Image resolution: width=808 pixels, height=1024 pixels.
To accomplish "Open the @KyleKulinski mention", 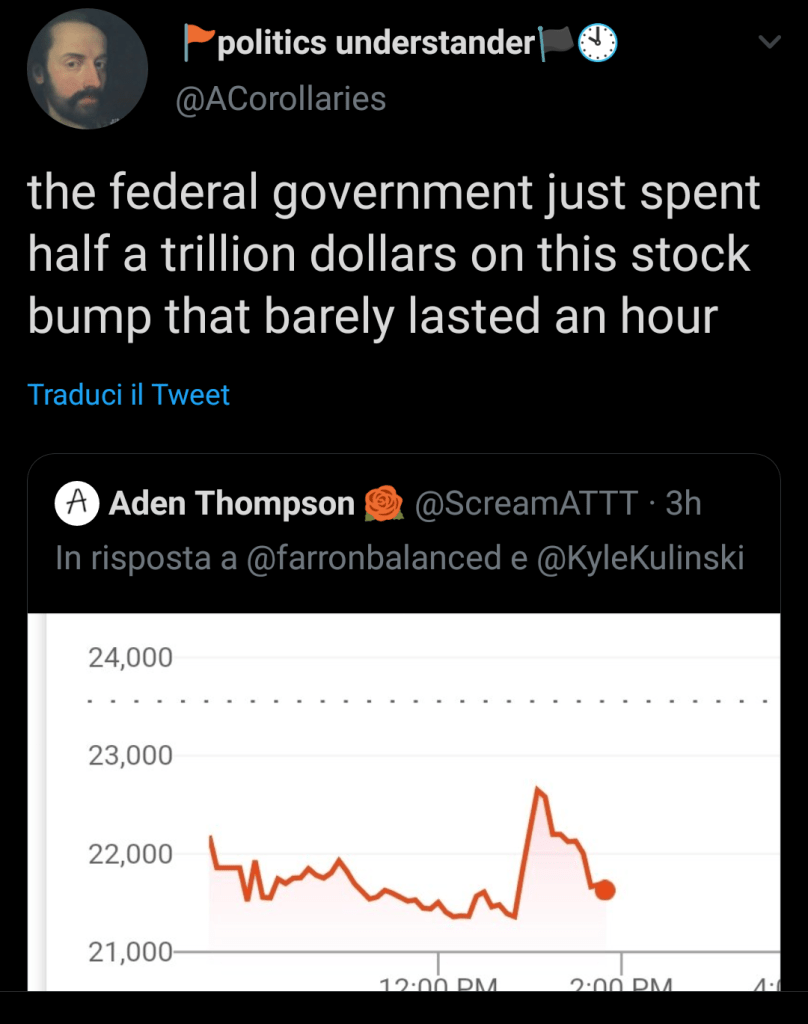I will [x=640, y=558].
